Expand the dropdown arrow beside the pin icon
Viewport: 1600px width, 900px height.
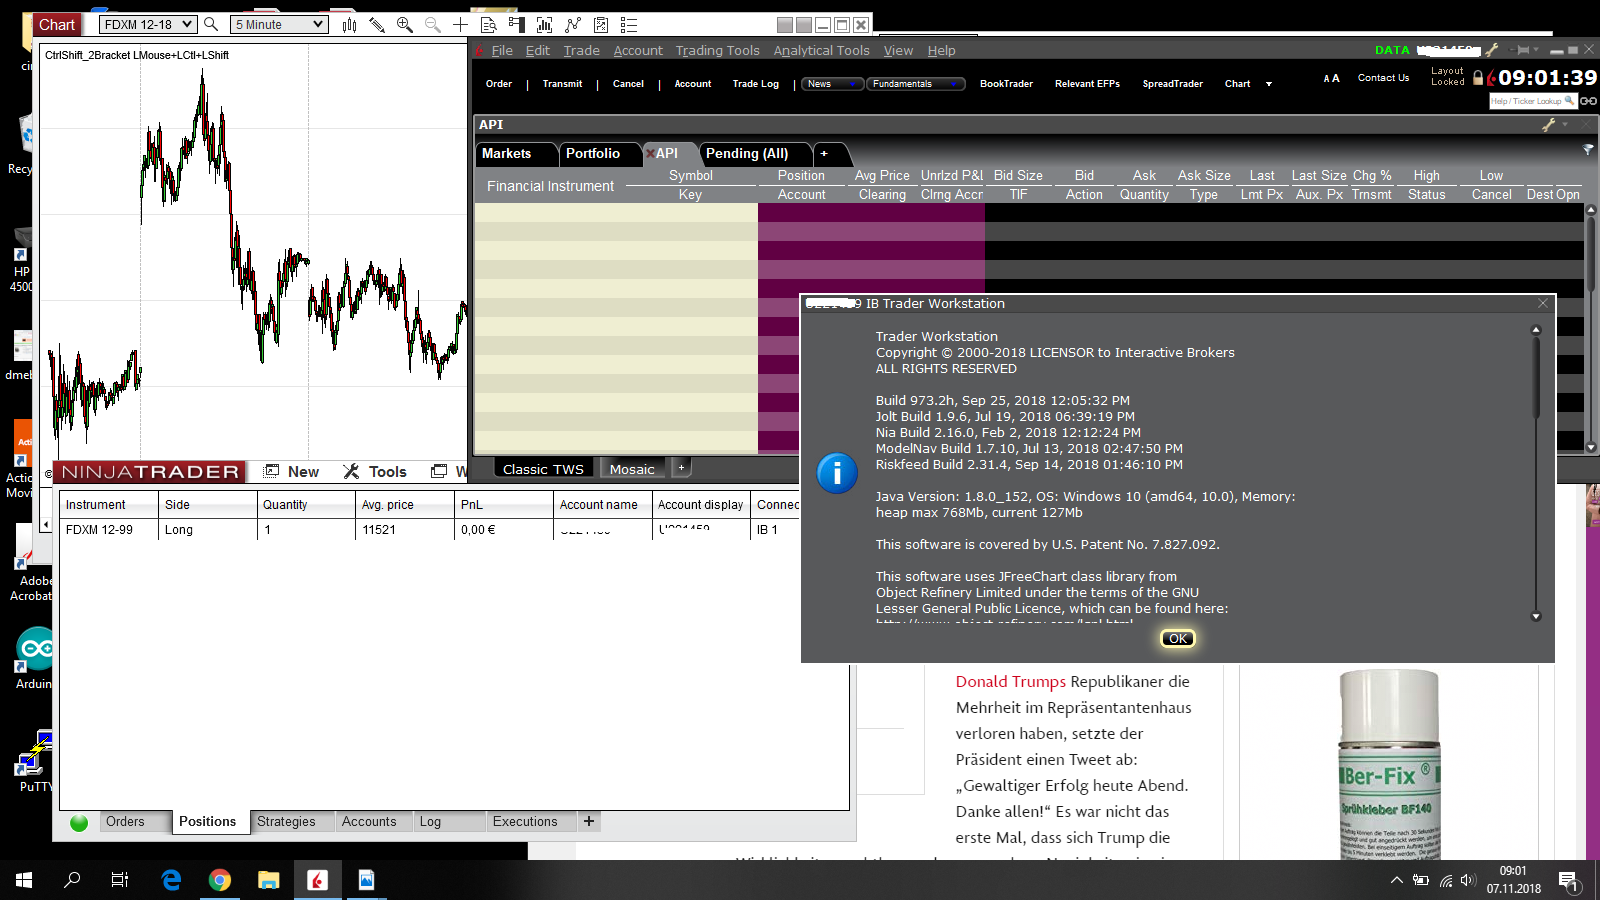pyautogui.click(x=1537, y=49)
